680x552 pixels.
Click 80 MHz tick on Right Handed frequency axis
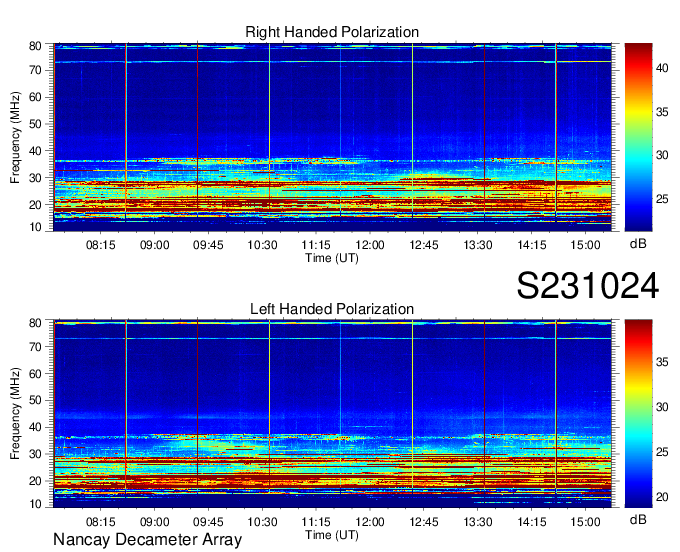35,46
